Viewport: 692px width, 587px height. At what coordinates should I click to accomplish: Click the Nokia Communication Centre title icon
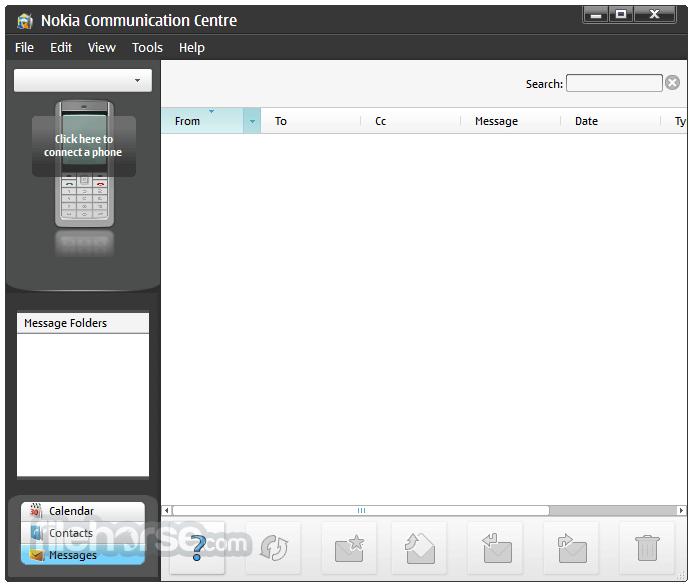[25, 21]
